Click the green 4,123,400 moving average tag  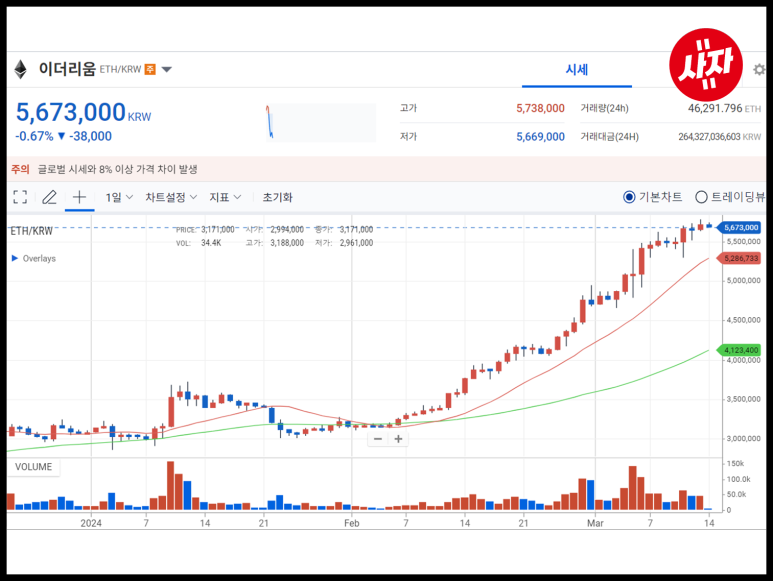(x=739, y=350)
